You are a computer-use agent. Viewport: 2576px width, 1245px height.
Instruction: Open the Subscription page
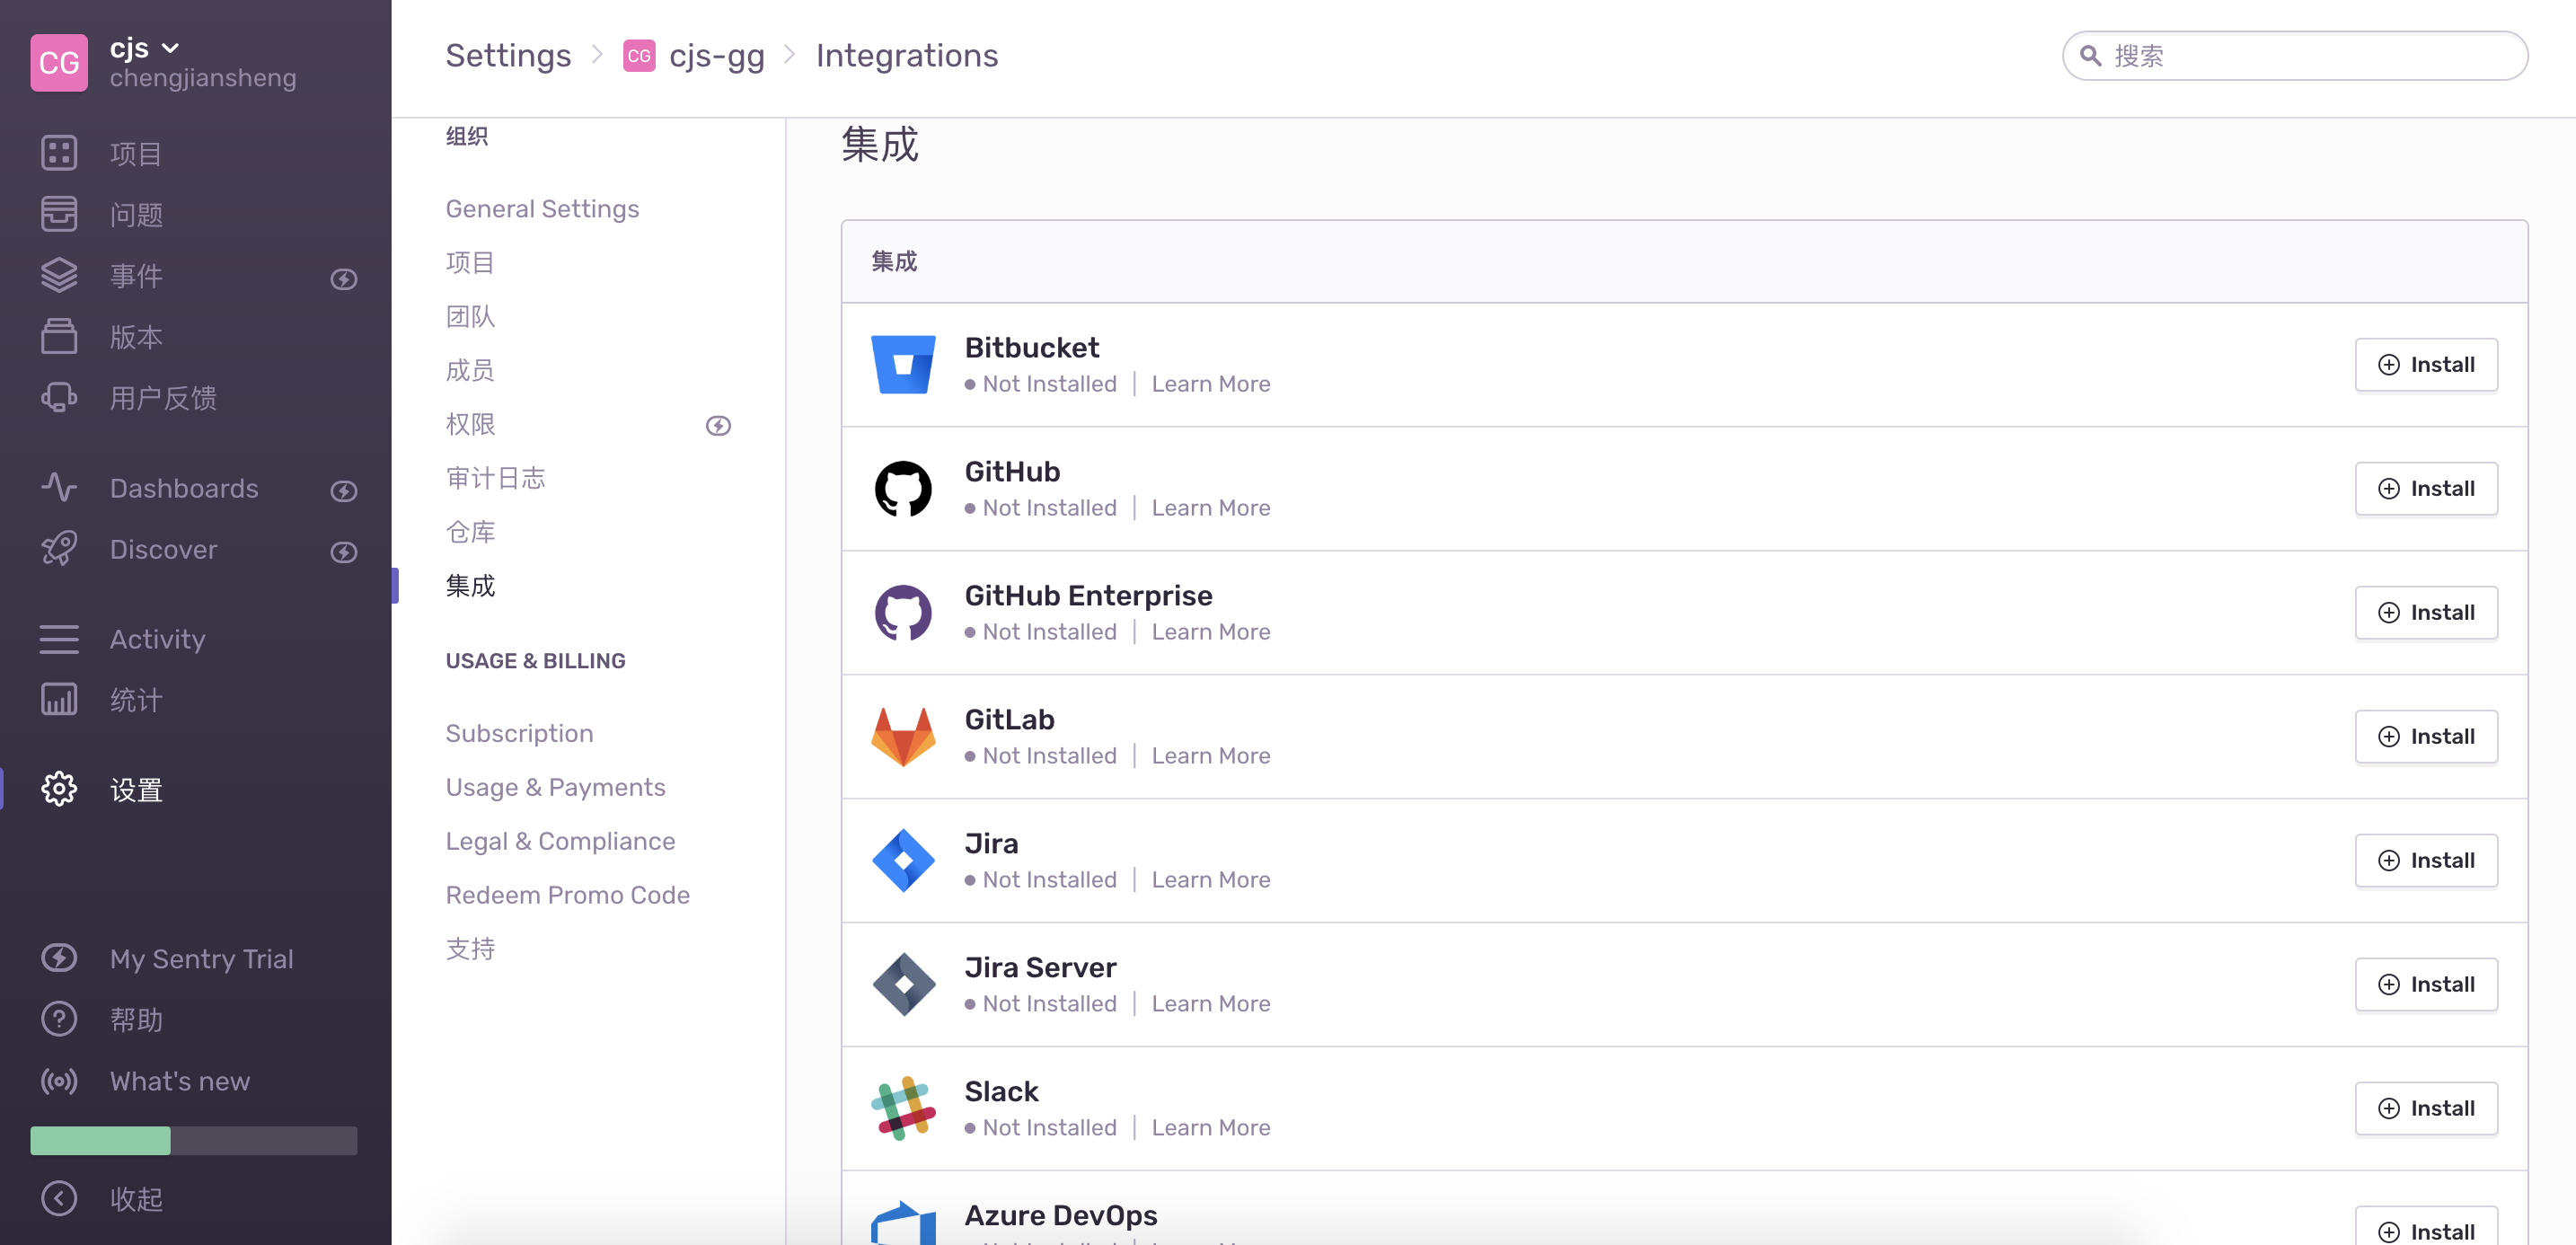(519, 733)
